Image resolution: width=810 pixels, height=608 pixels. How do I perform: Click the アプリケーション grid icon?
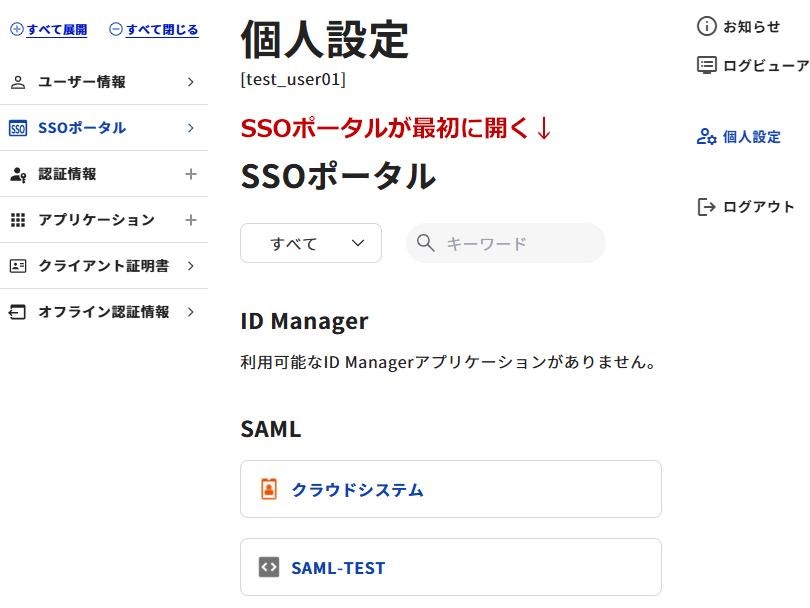pos(18,220)
